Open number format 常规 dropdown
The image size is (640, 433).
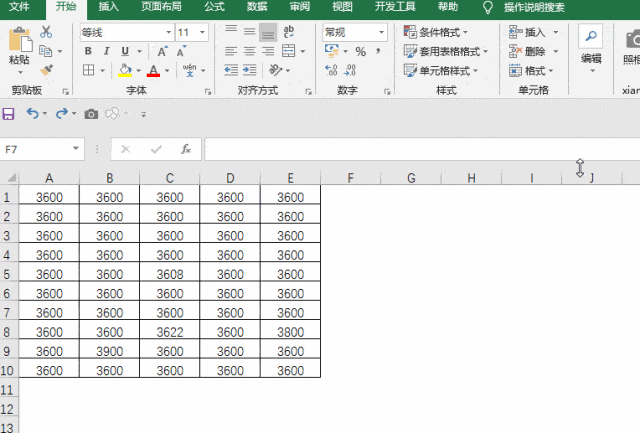[x=381, y=32]
